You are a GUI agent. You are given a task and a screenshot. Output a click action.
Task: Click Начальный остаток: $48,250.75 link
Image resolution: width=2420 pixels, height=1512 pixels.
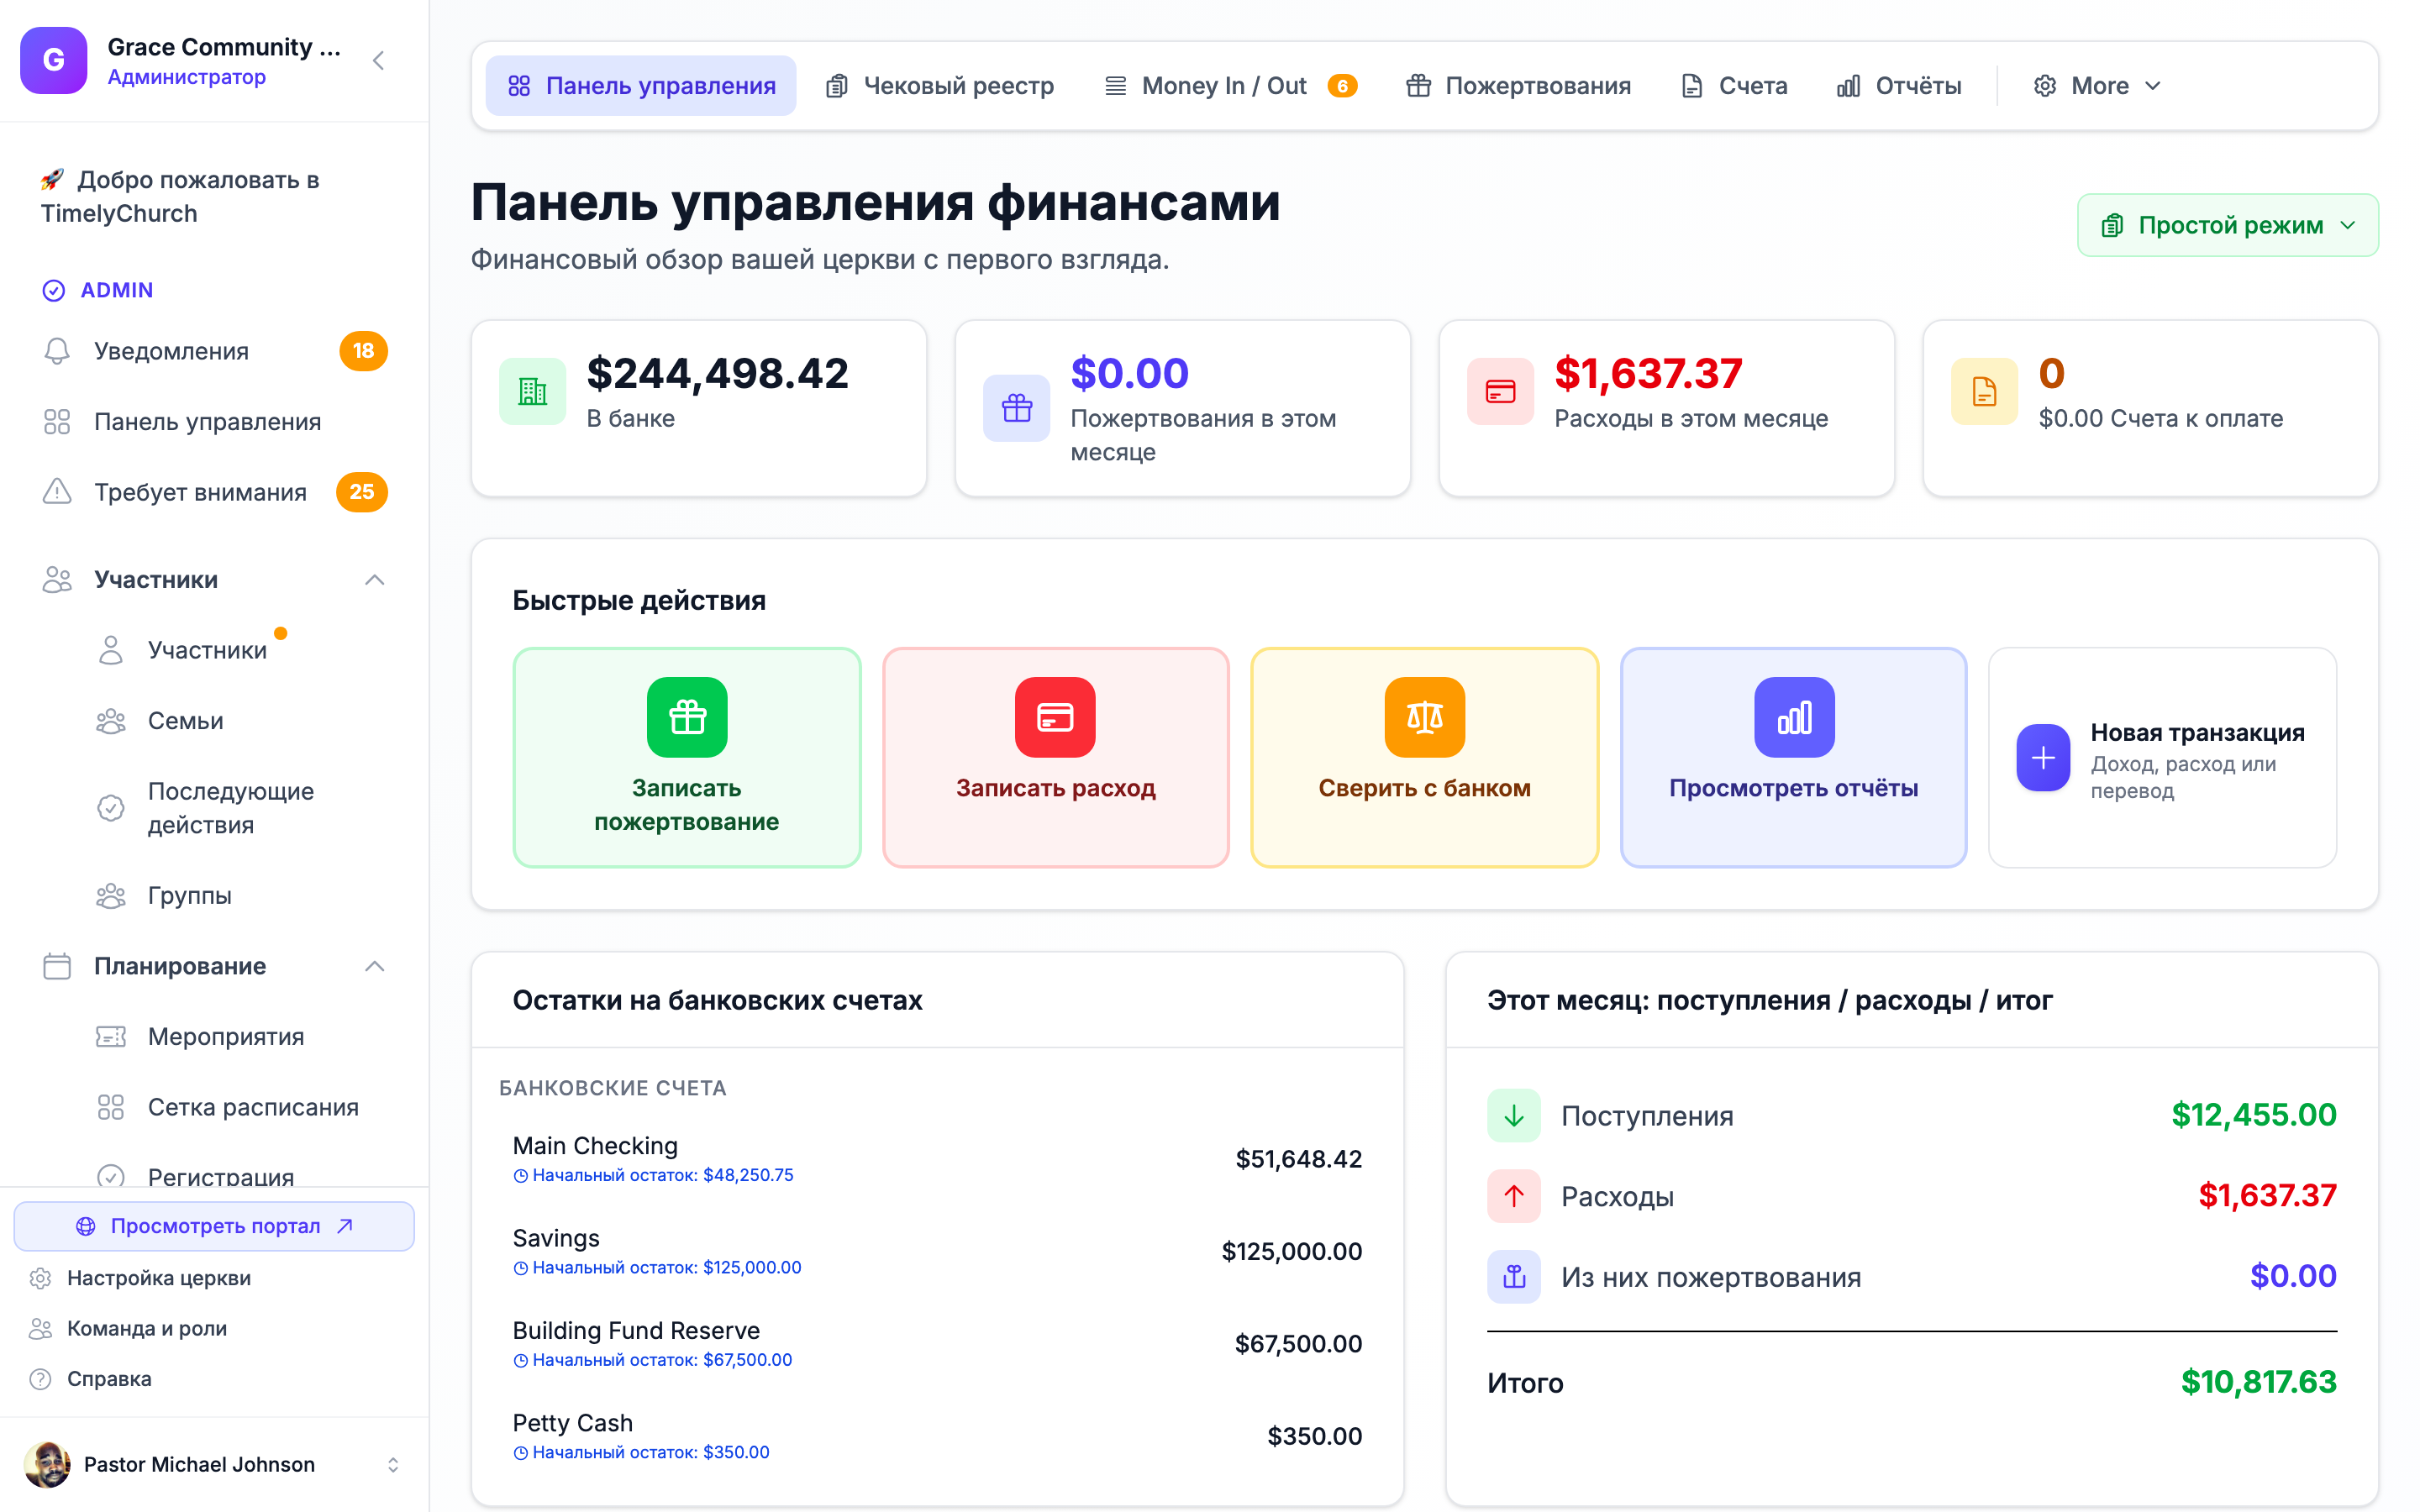653,1175
